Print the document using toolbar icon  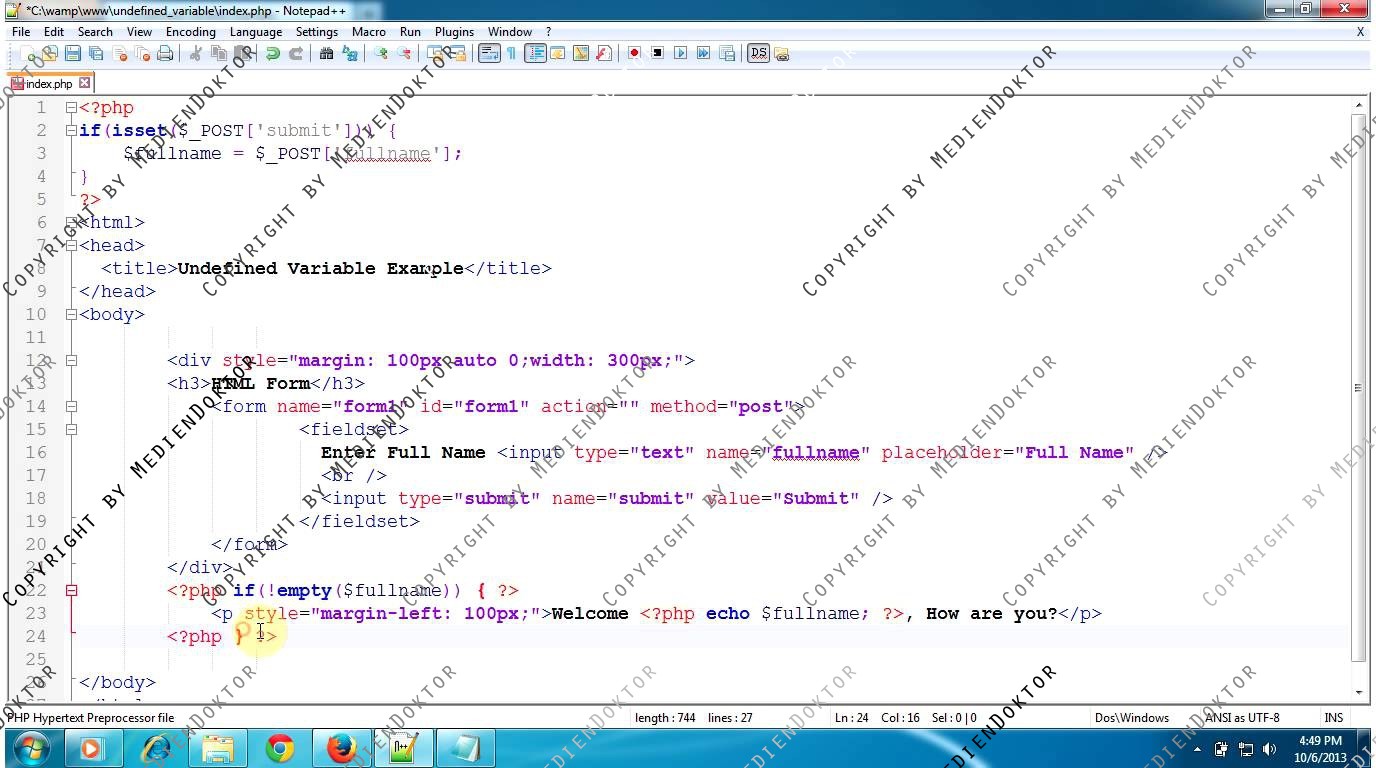click(x=165, y=53)
